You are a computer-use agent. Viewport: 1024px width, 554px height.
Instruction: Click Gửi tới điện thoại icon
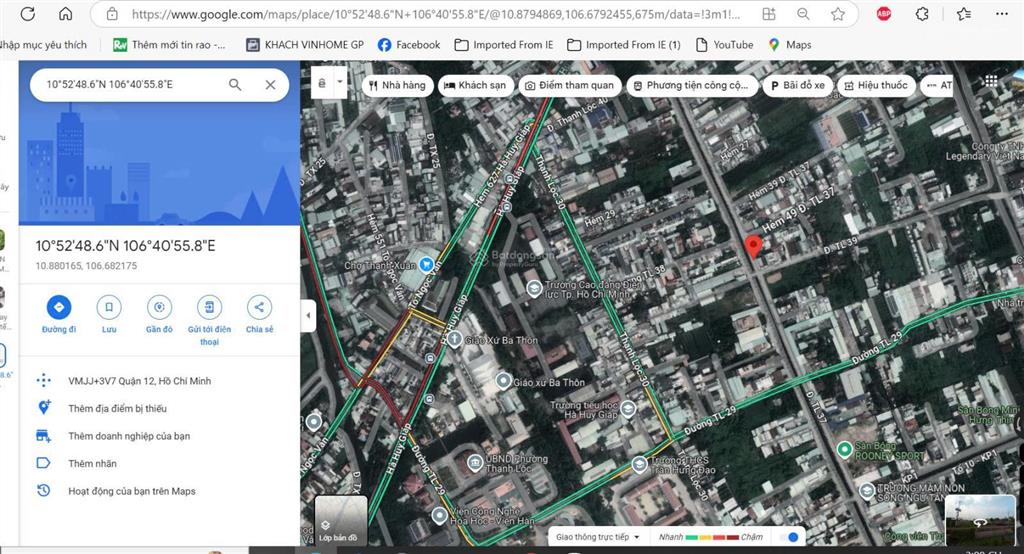point(209,307)
